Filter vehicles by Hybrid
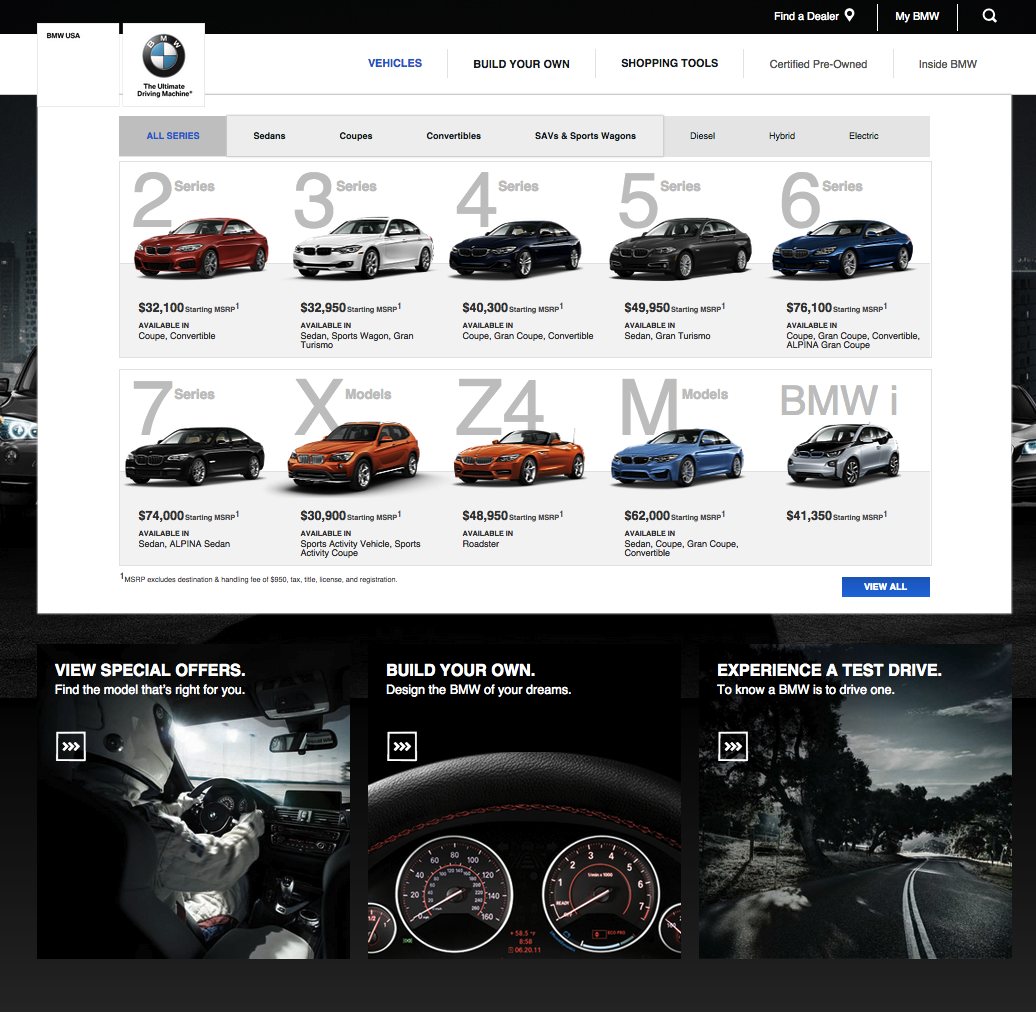The width and height of the screenshot is (1036, 1012). 782,136
